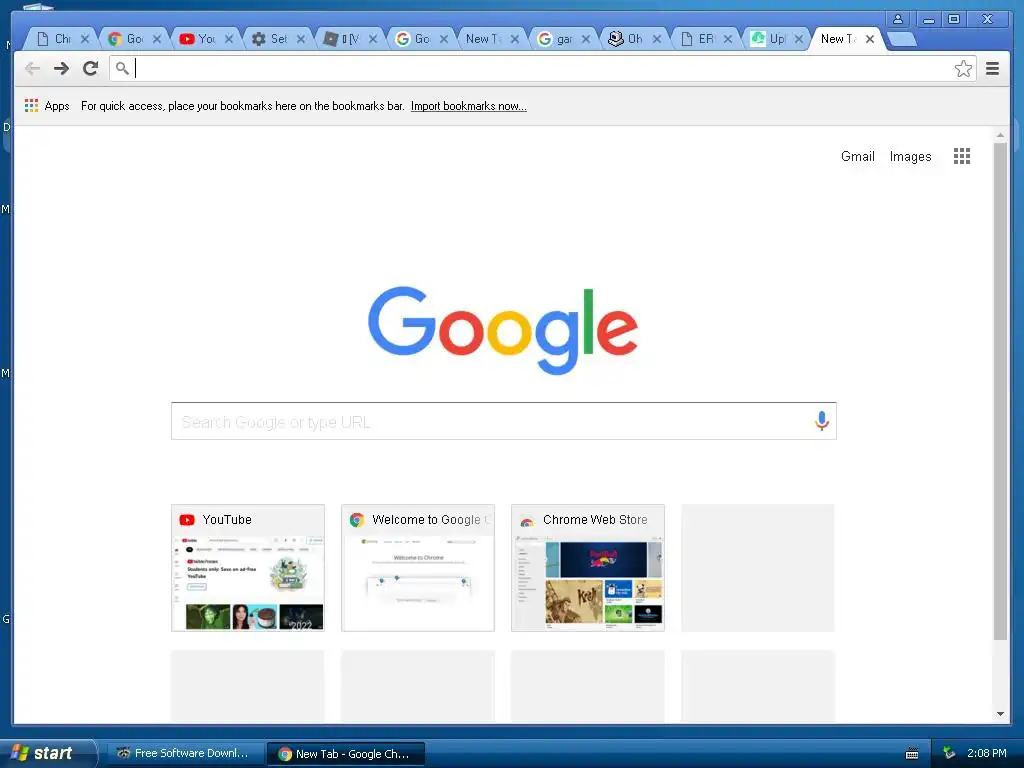Click the Google search box
The image size is (1024, 768).
[504, 421]
